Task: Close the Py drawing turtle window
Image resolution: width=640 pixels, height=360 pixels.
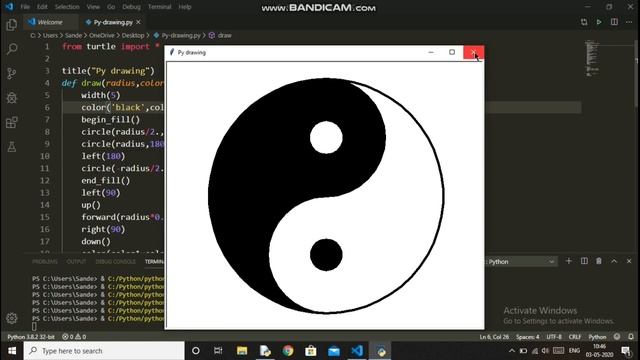Action: click(473, 52)
